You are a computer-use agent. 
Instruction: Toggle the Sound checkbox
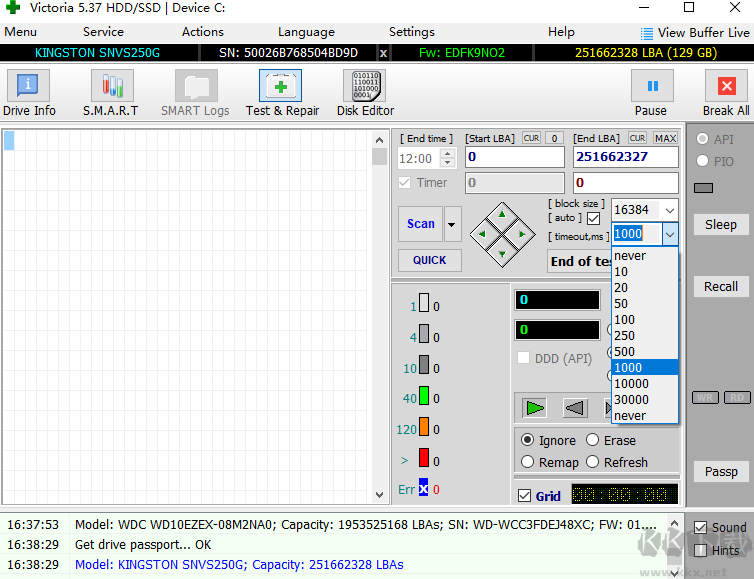coord(701,527)
